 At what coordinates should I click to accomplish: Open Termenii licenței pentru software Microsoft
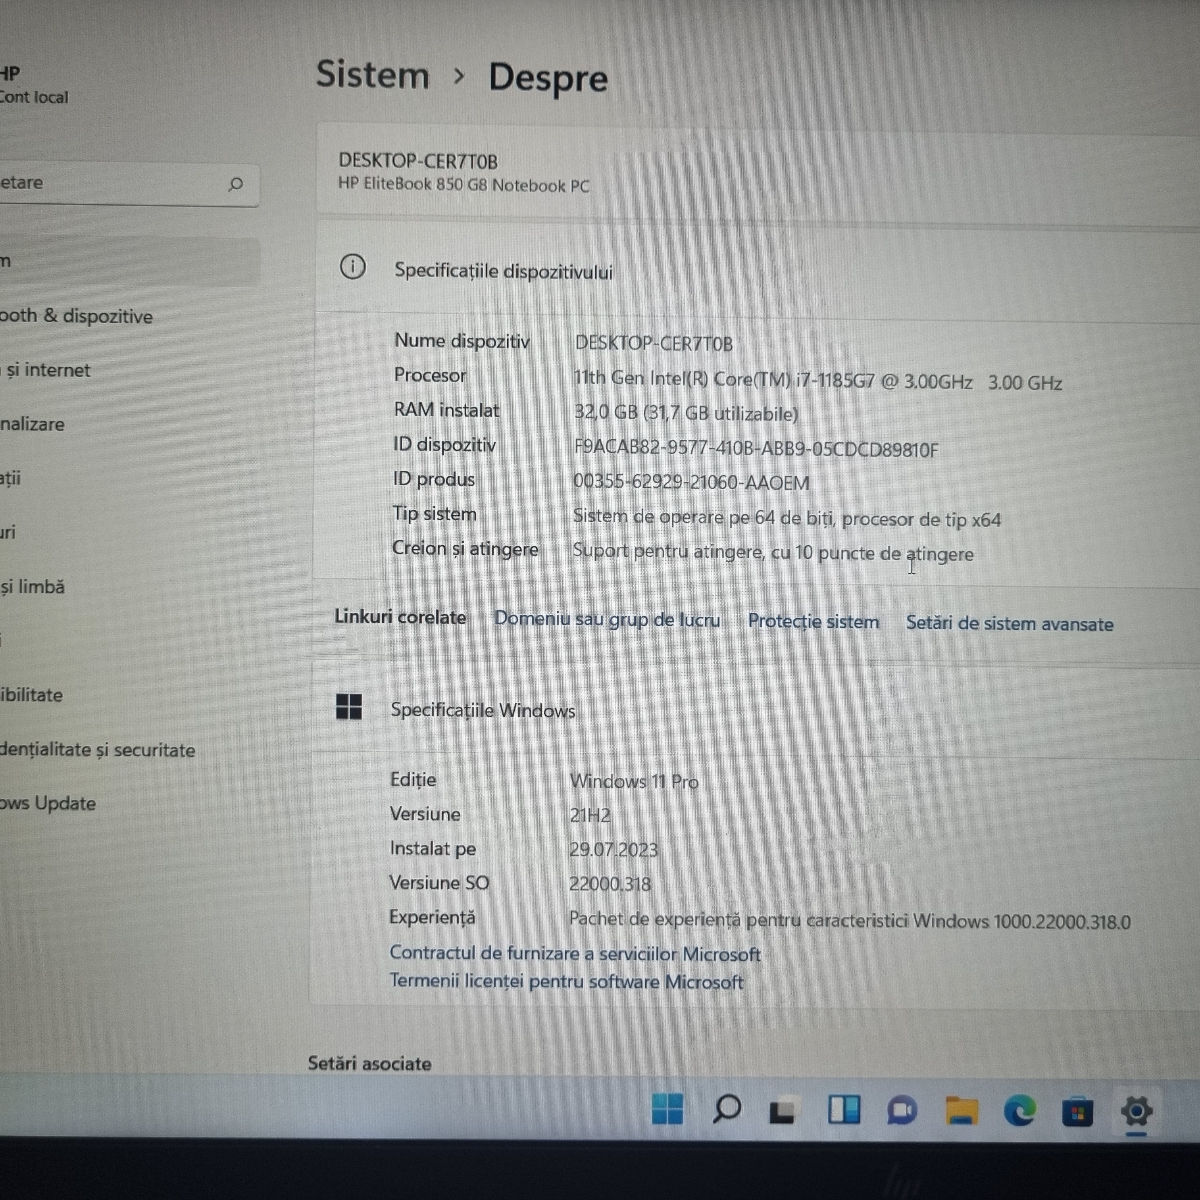click(x=566, y=982)
